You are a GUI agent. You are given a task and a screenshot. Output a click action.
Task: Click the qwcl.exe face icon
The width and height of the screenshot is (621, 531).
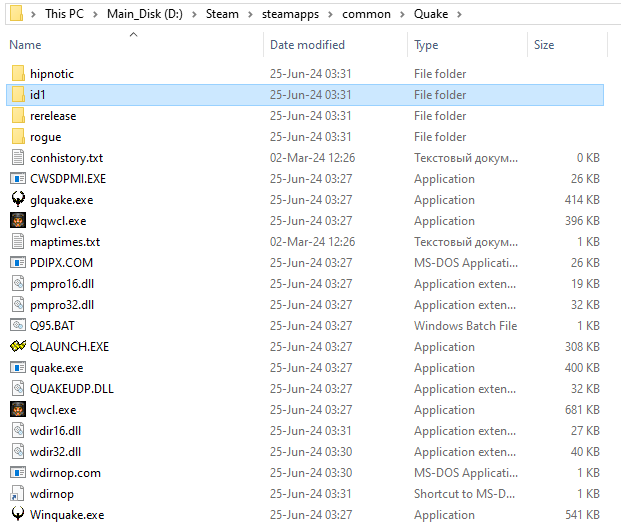pos(18,409)
